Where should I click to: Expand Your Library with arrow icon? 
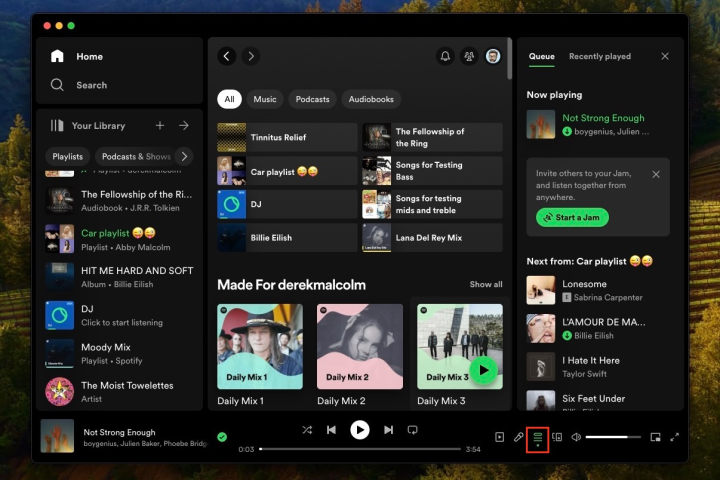pos(184,125)
